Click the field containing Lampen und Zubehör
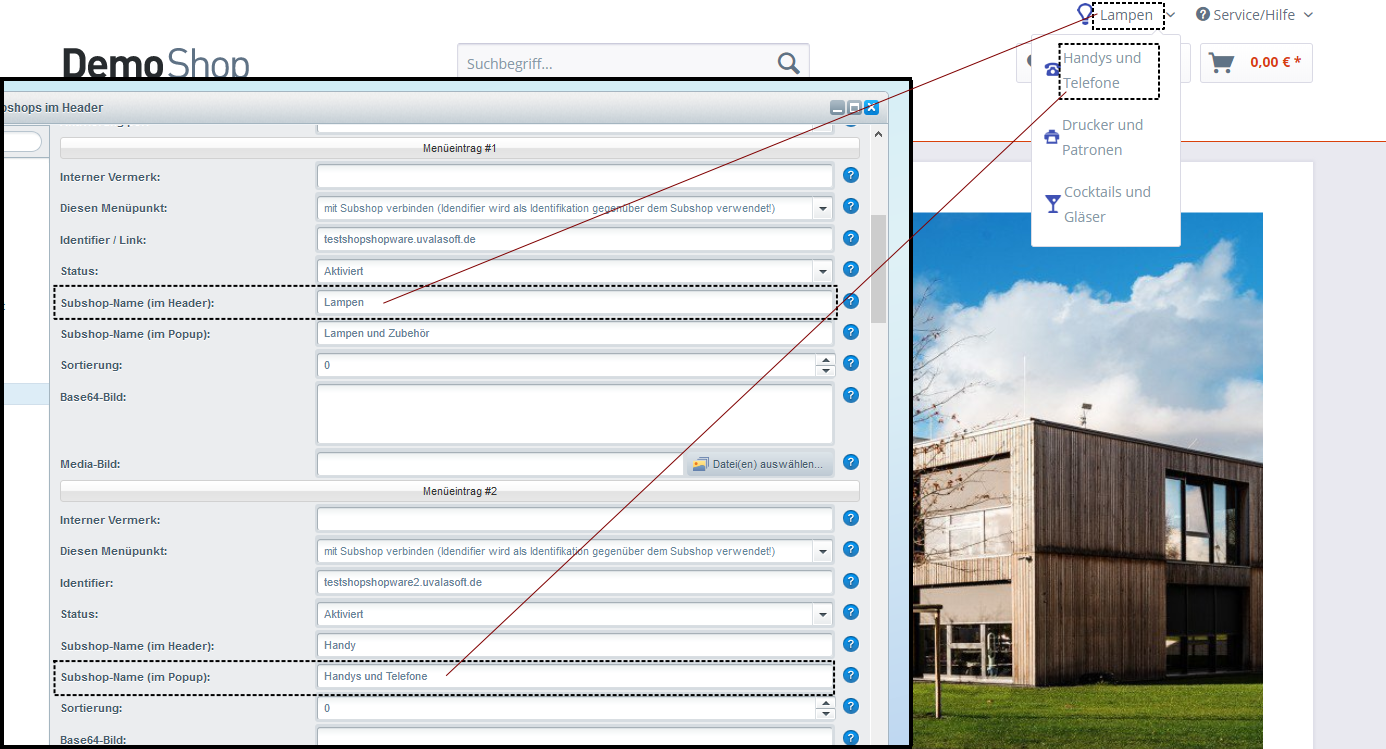This screenshot has width=1386, height=749. pos(575,334)
